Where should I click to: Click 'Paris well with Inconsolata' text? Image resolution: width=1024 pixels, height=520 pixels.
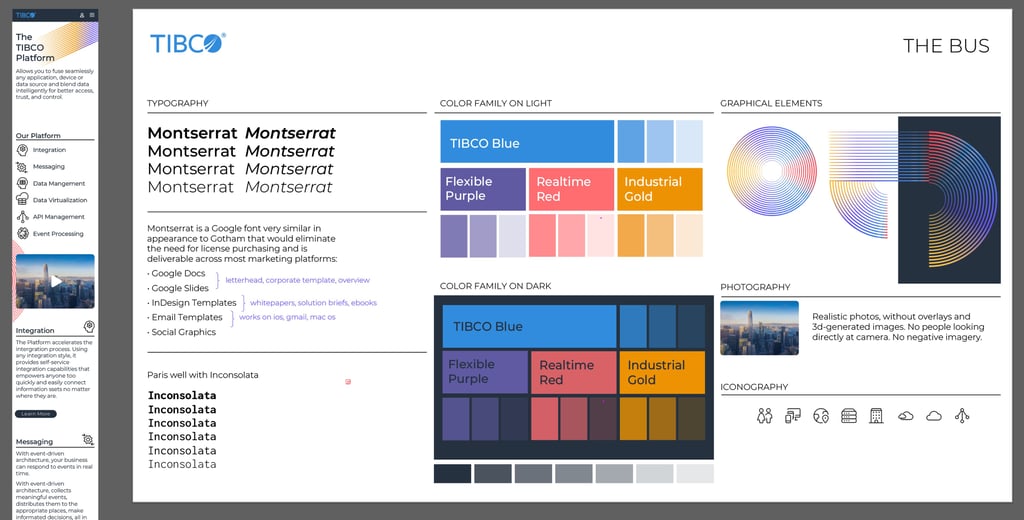tap(202, 375)
